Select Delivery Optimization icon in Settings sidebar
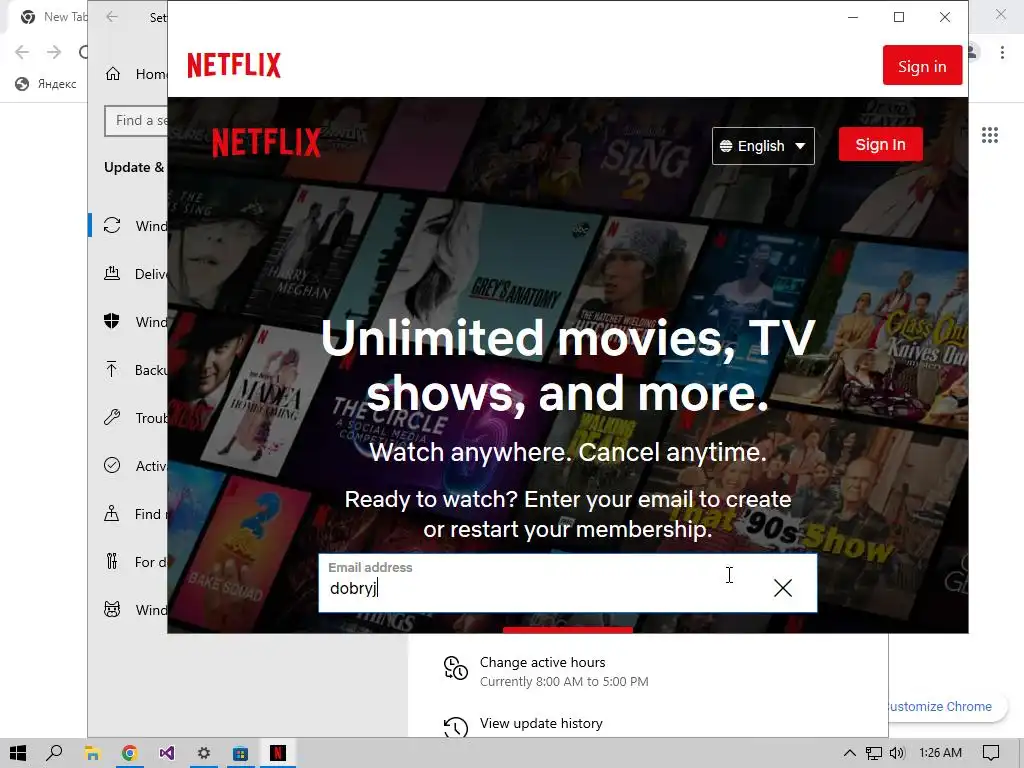1024x768 pixels. point(112,274)
